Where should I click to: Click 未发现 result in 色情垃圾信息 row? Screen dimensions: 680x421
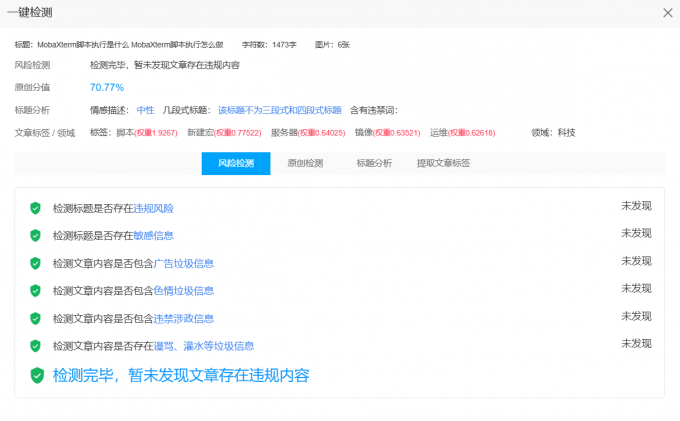(x=636, y=288)
